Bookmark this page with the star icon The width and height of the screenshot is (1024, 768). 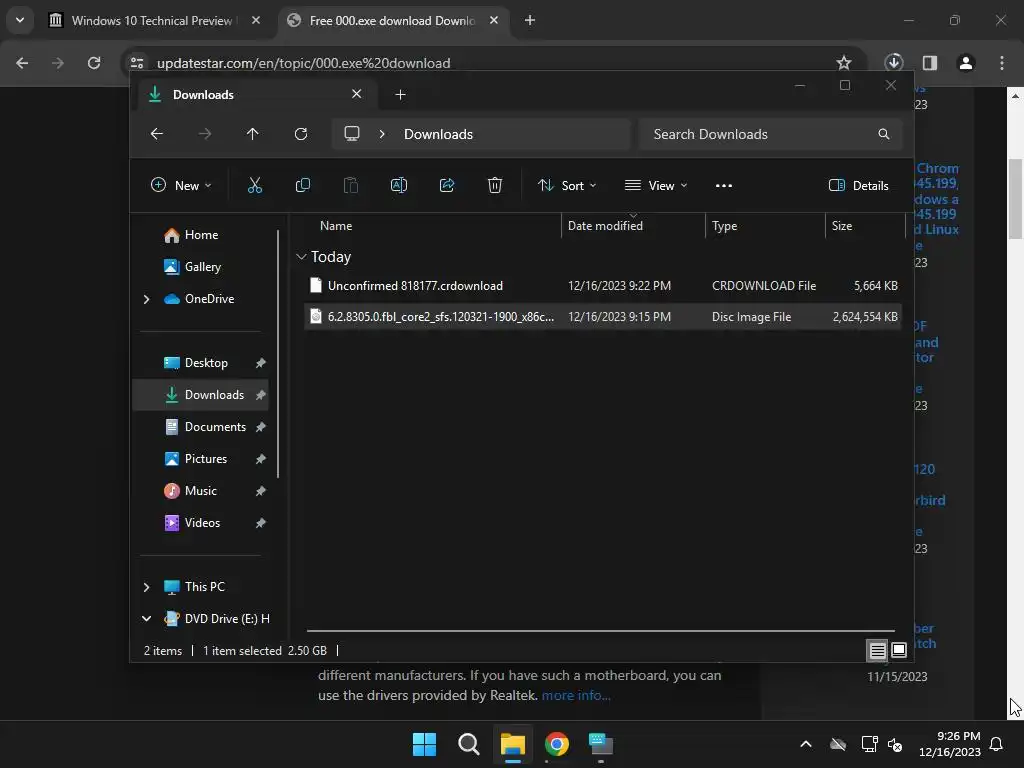coord(844,63)
